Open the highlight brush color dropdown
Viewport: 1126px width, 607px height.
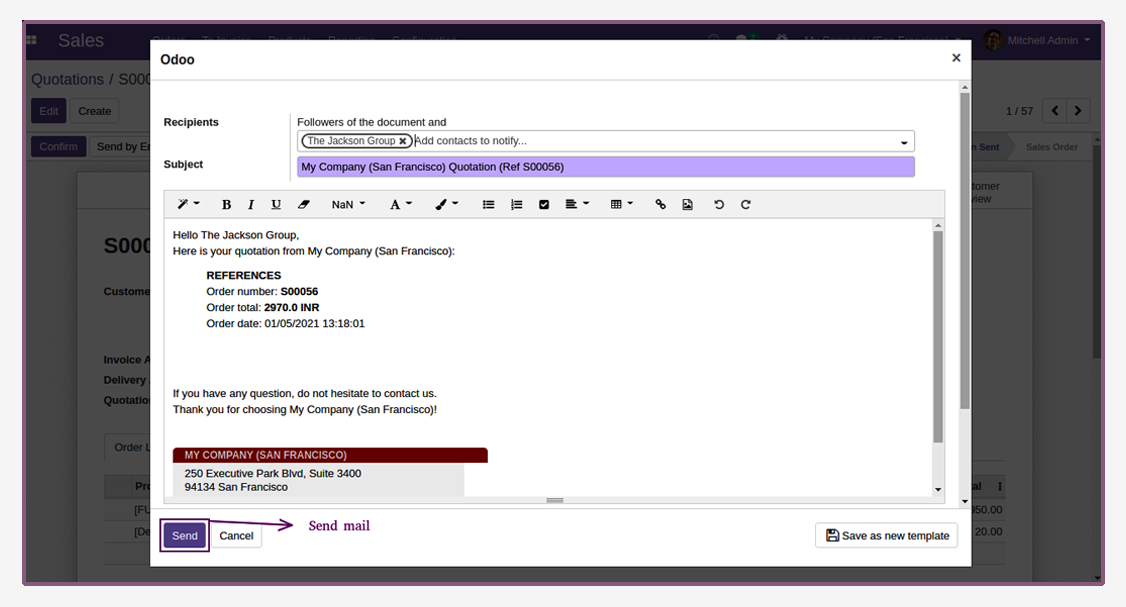point(446,205)
